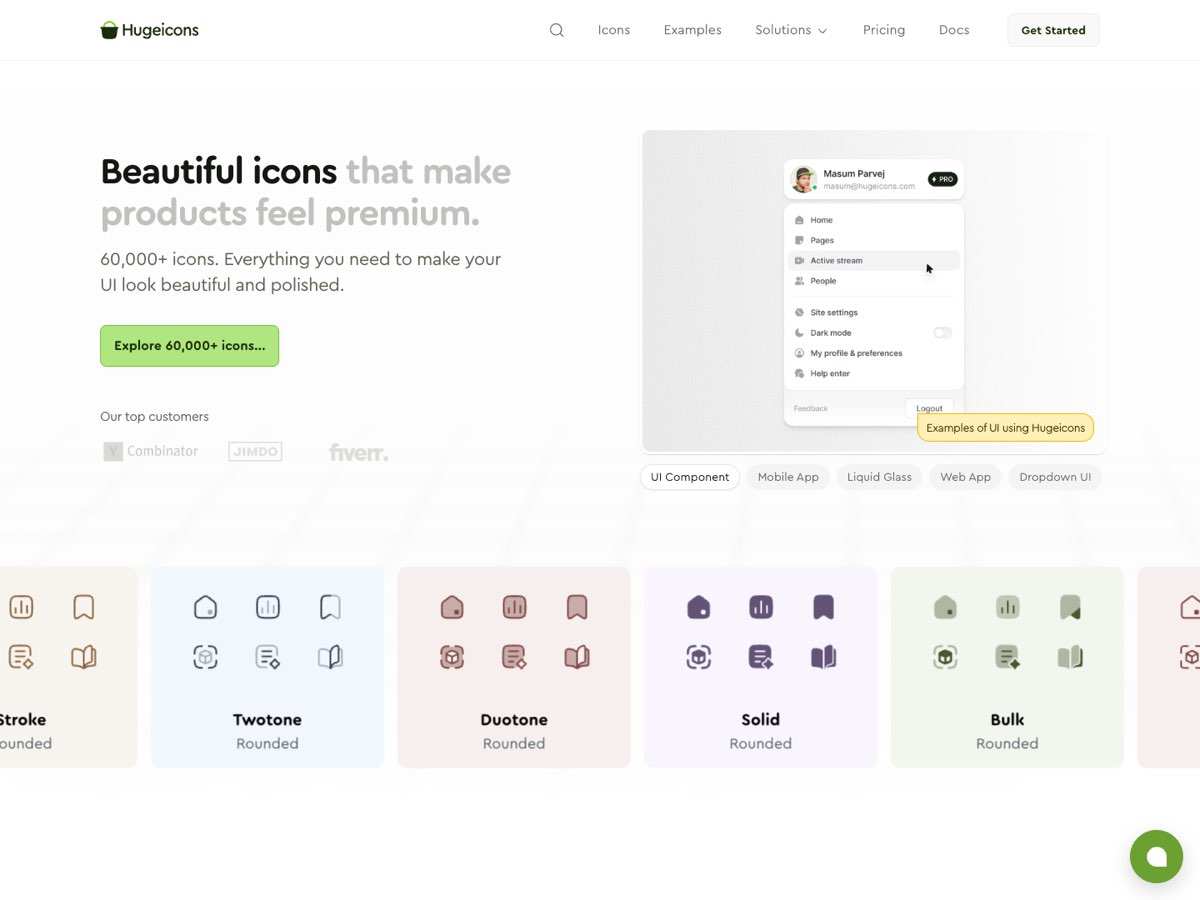Click the cube scan icon in the Duotone card

(x=452, y=657)
